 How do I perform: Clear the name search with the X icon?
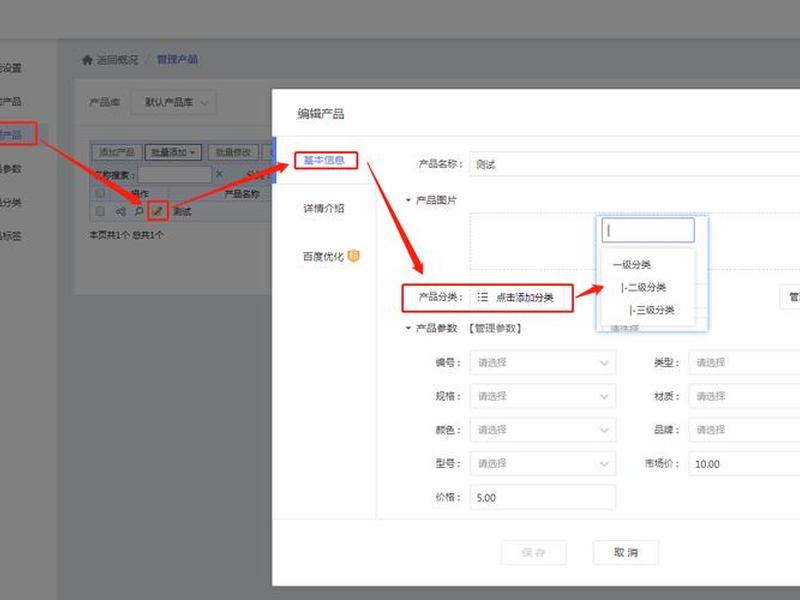pyautogui.click(x=219, y=174)
